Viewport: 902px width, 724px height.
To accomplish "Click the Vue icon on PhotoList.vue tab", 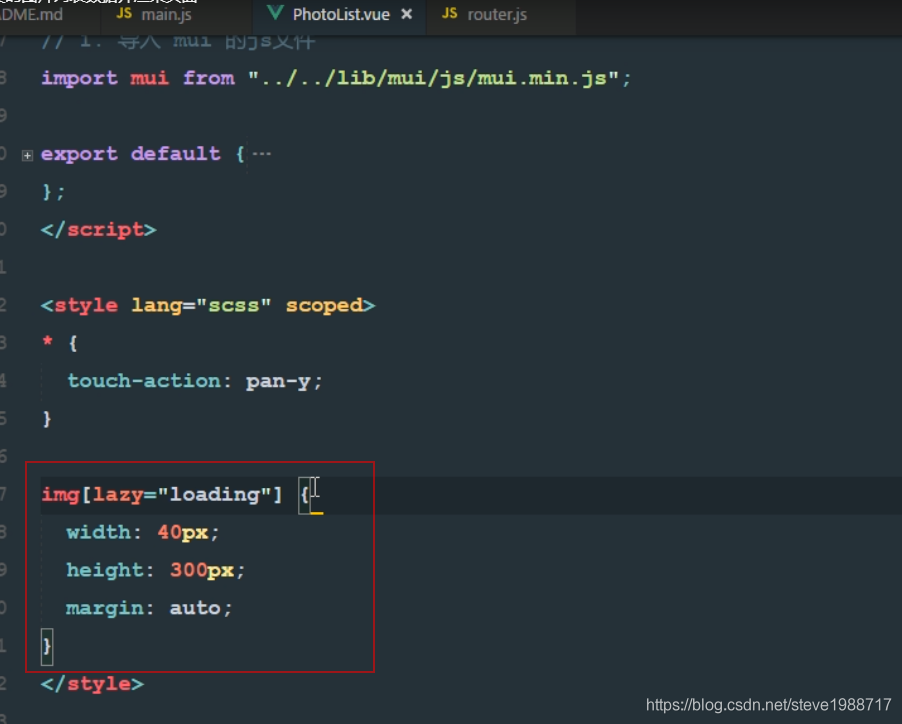I will (x=276, y=13).
